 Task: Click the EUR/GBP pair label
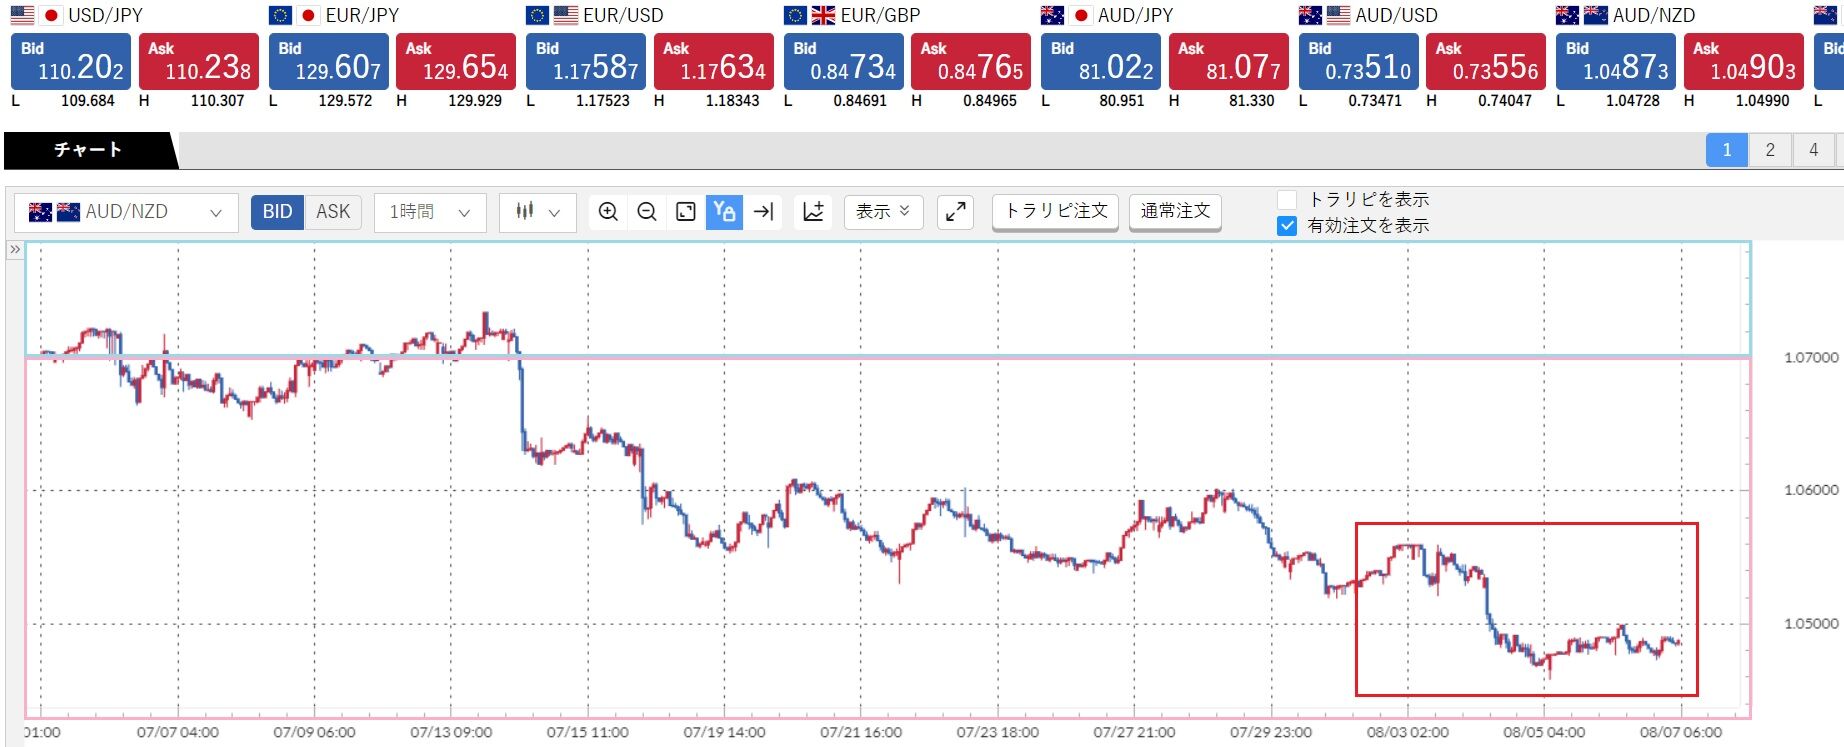point(880,15)
